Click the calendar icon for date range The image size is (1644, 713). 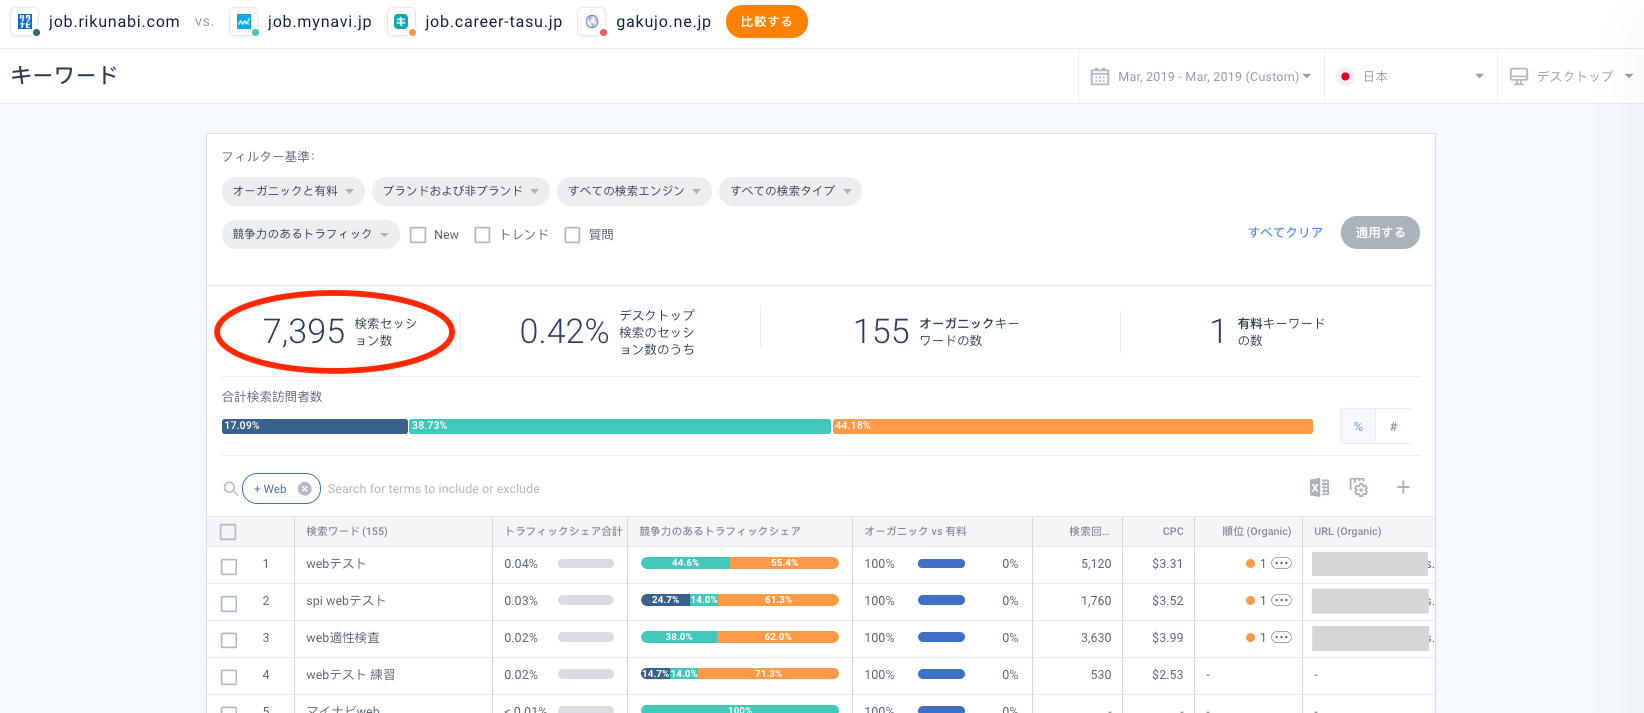[1100, 77]
